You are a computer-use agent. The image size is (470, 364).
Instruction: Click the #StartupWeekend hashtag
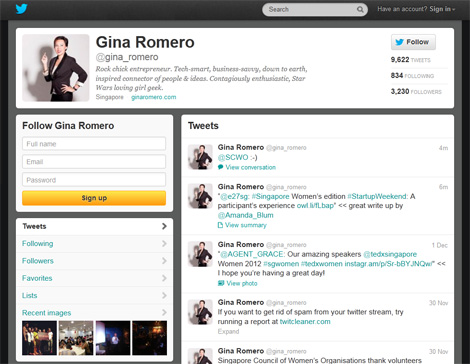tap(377, 196)
